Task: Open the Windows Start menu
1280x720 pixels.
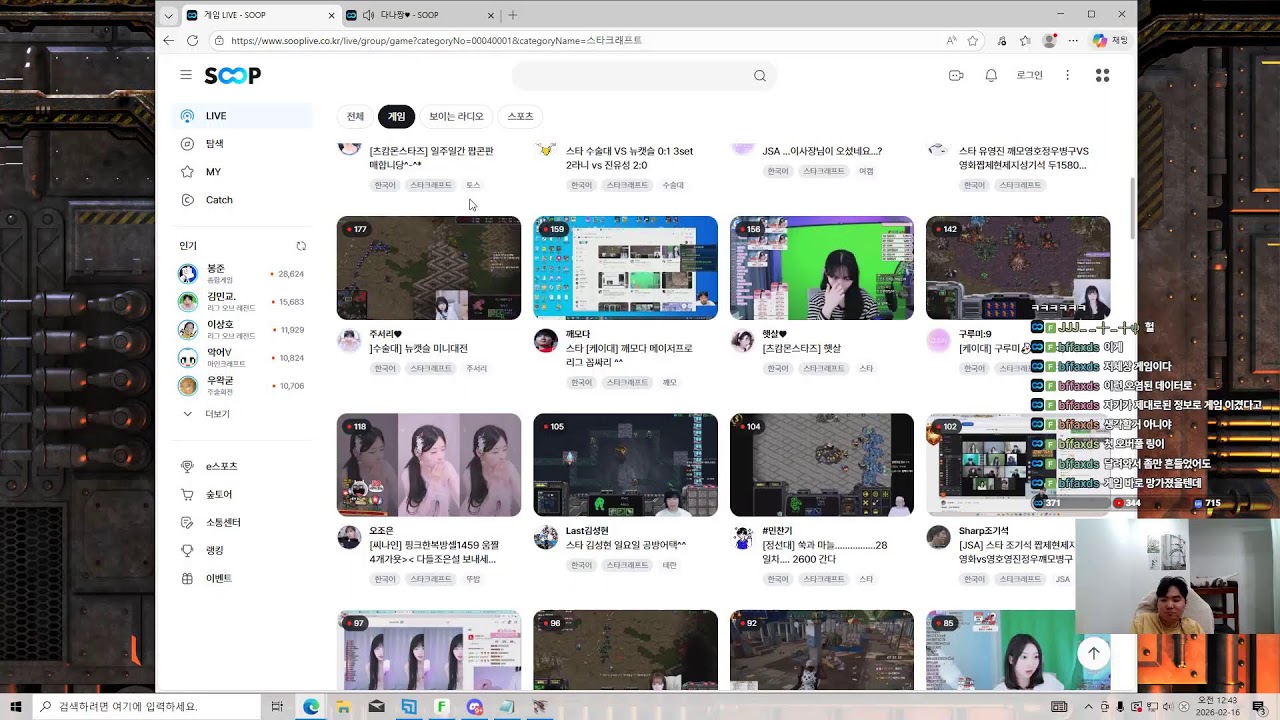Action: point(15,707)
